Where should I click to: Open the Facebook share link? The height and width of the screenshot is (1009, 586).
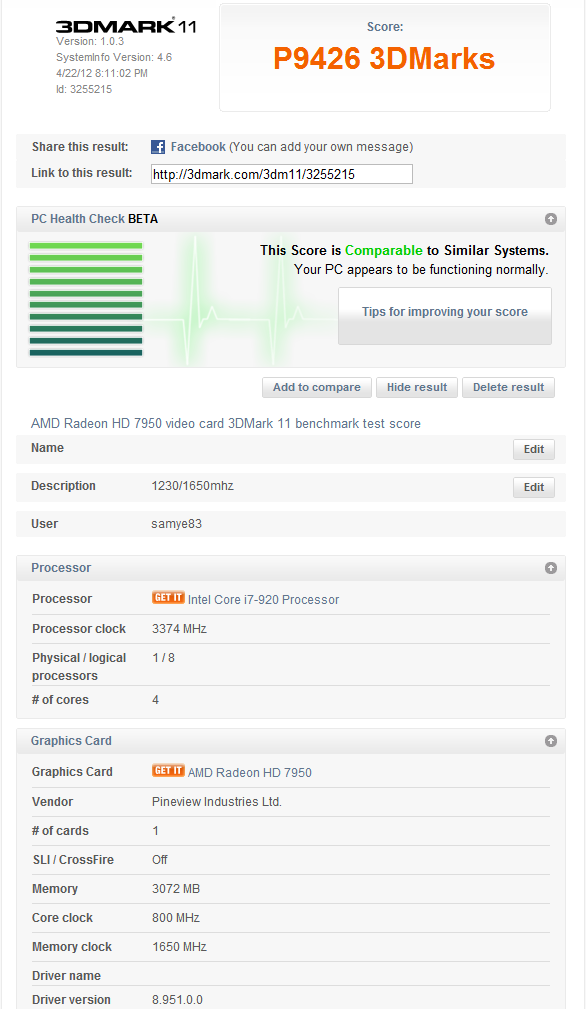coord(198,147)
